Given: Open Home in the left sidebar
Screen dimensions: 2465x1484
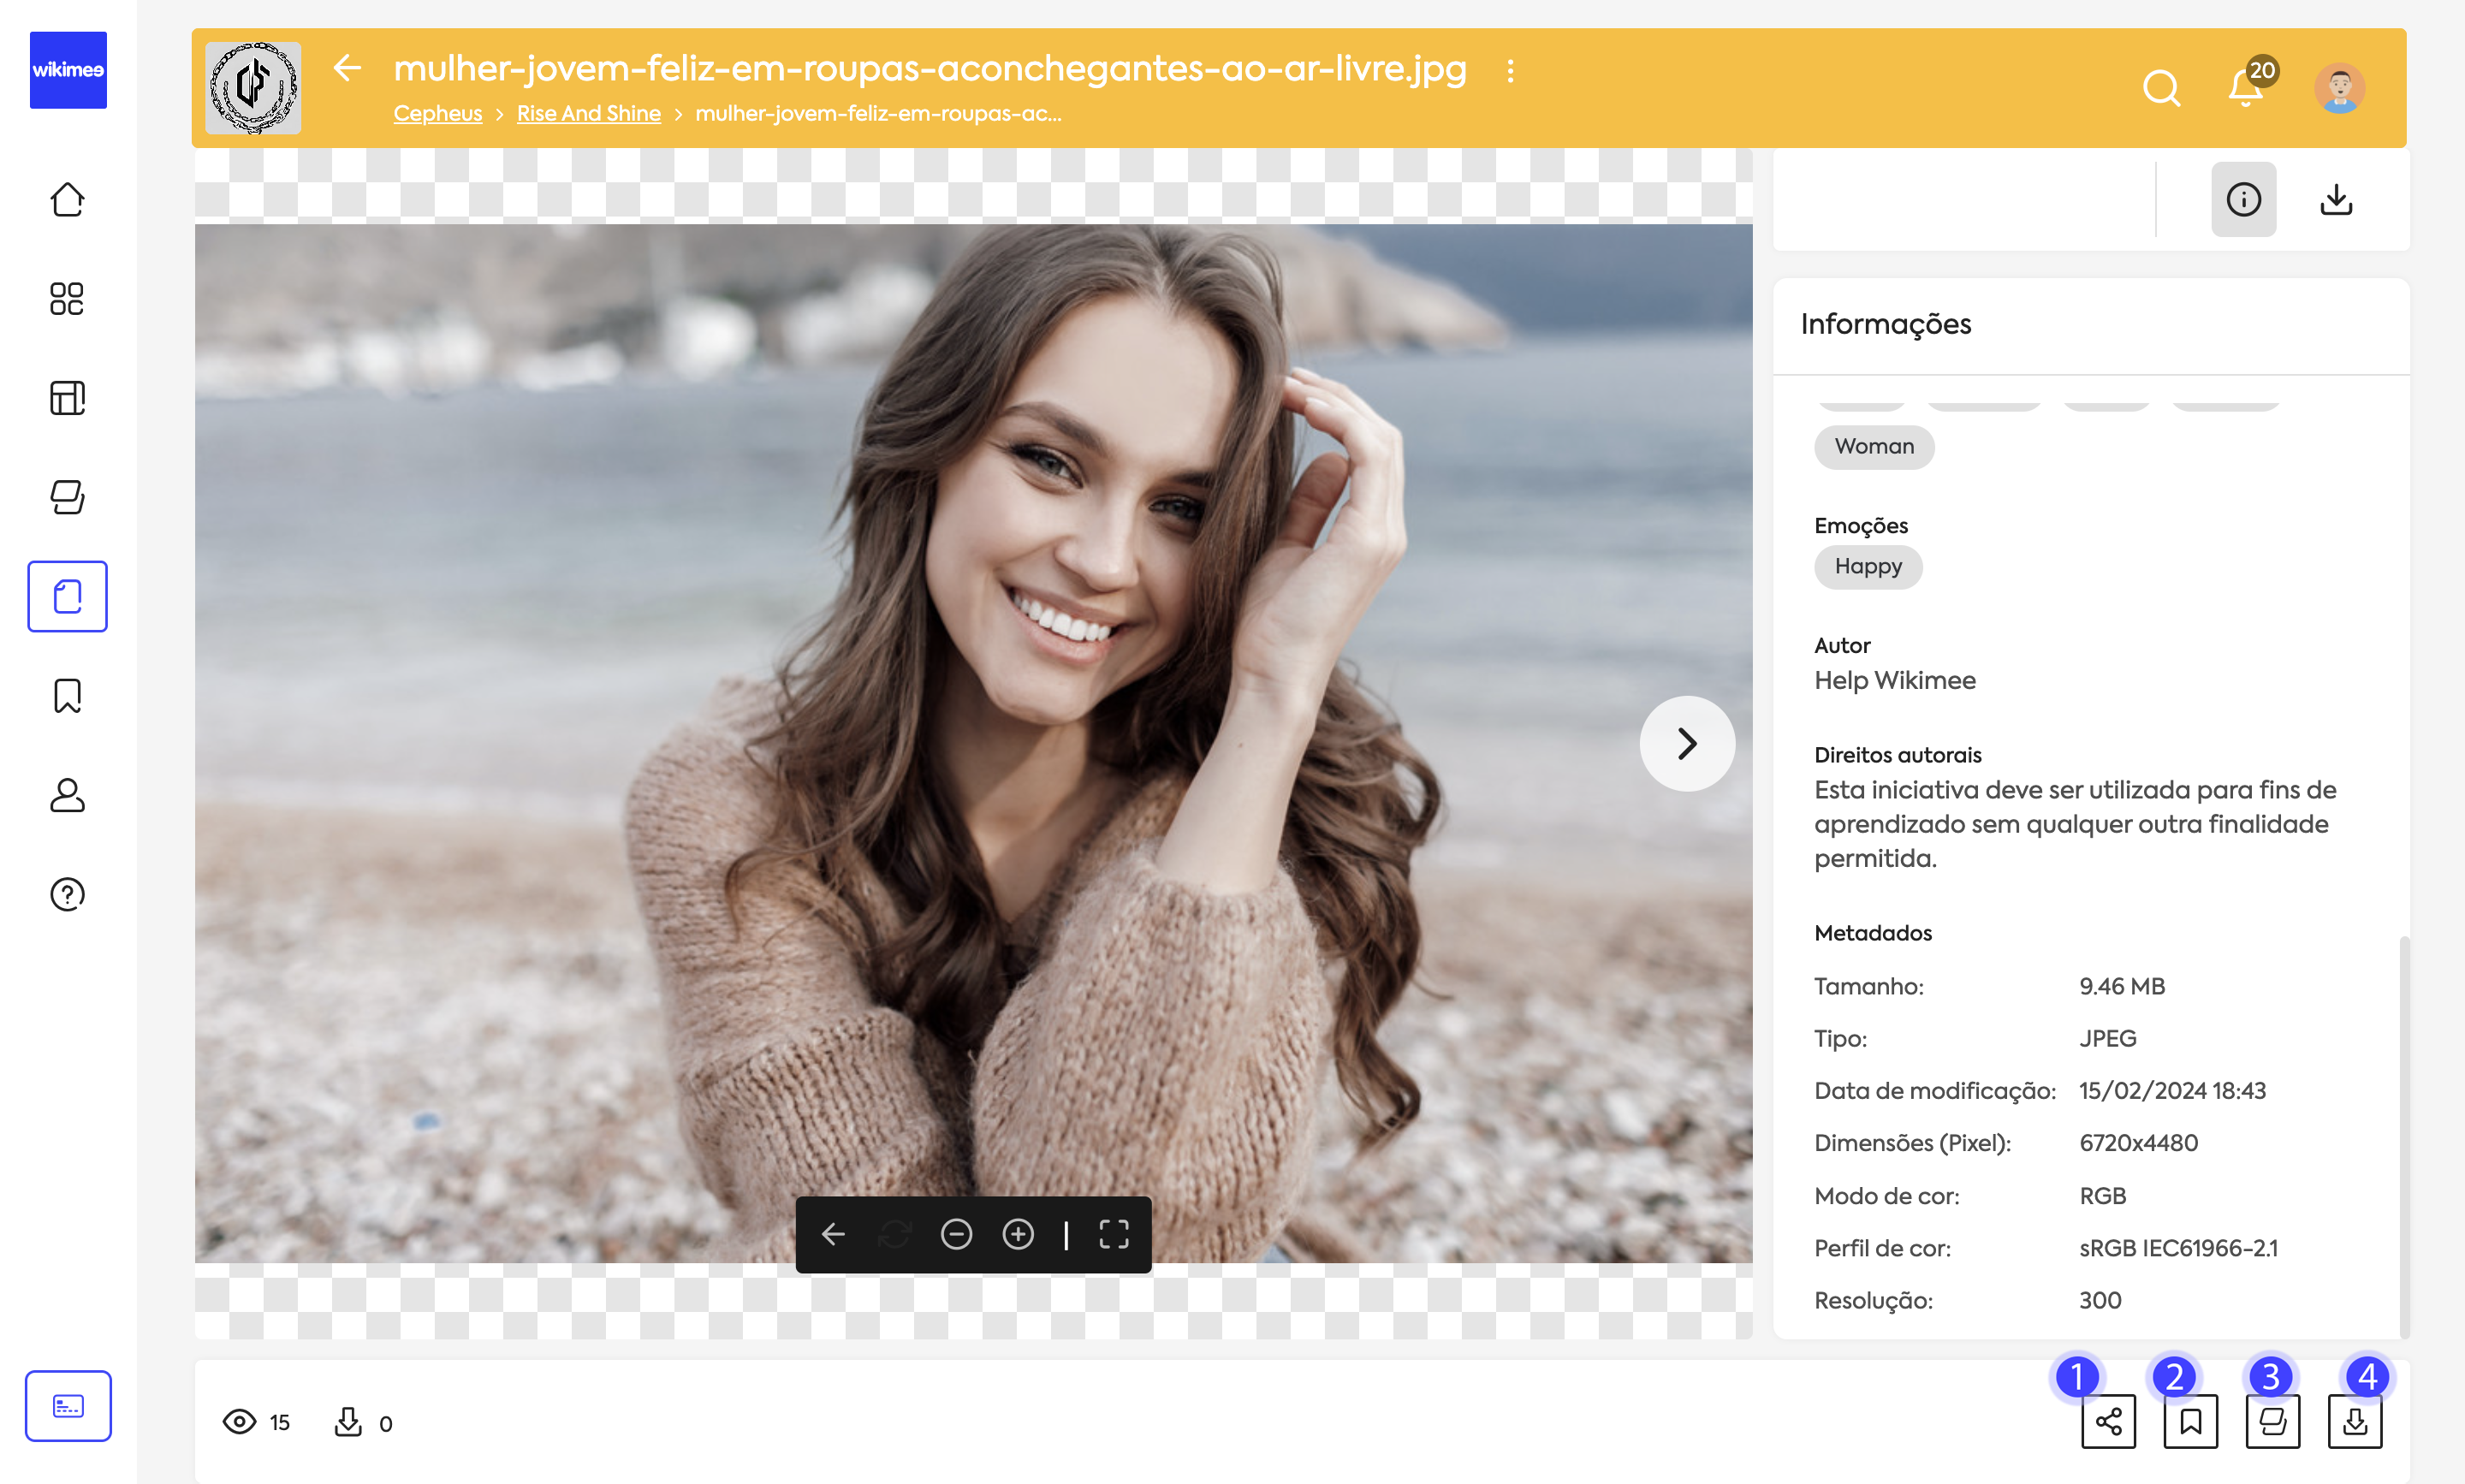Looking at the screenshot, I should [x=67, y=199].
